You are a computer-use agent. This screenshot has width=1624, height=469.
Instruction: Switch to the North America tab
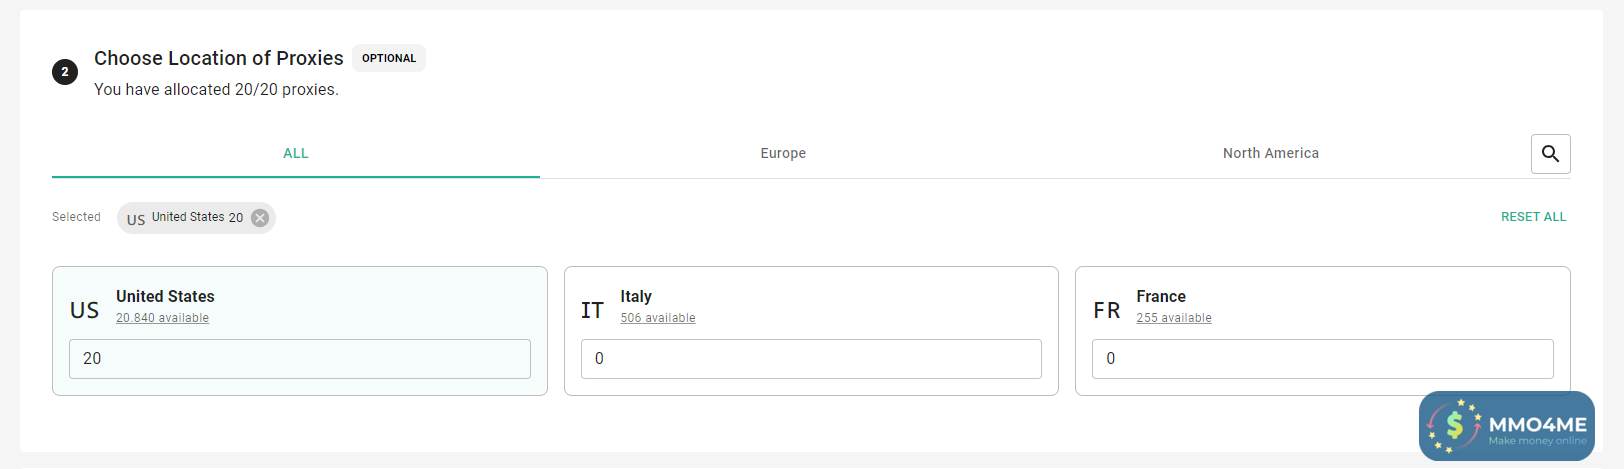(1270, 153)
